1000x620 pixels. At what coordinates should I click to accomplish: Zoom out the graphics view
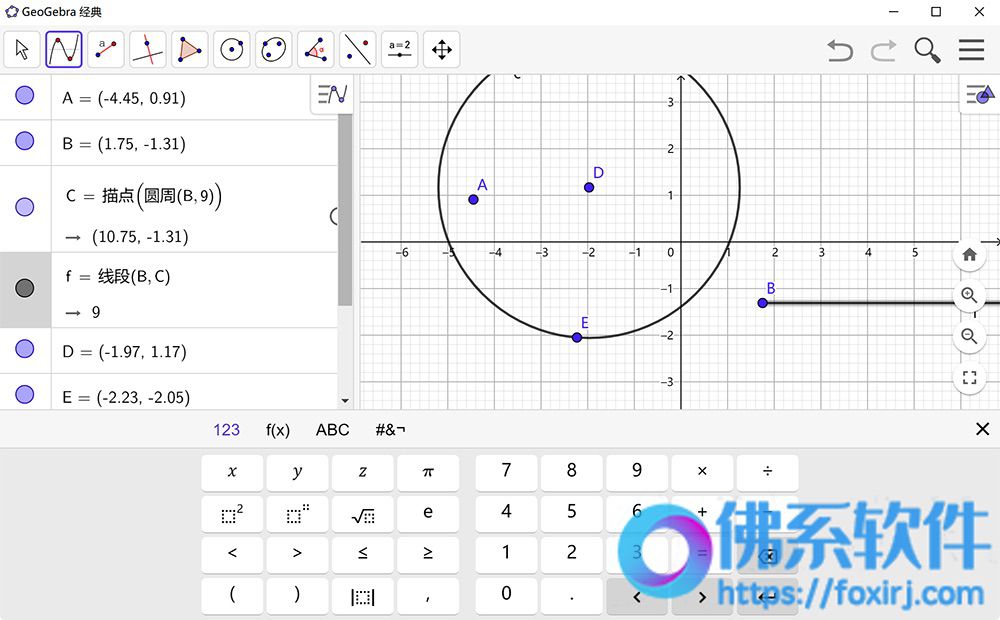969,336
